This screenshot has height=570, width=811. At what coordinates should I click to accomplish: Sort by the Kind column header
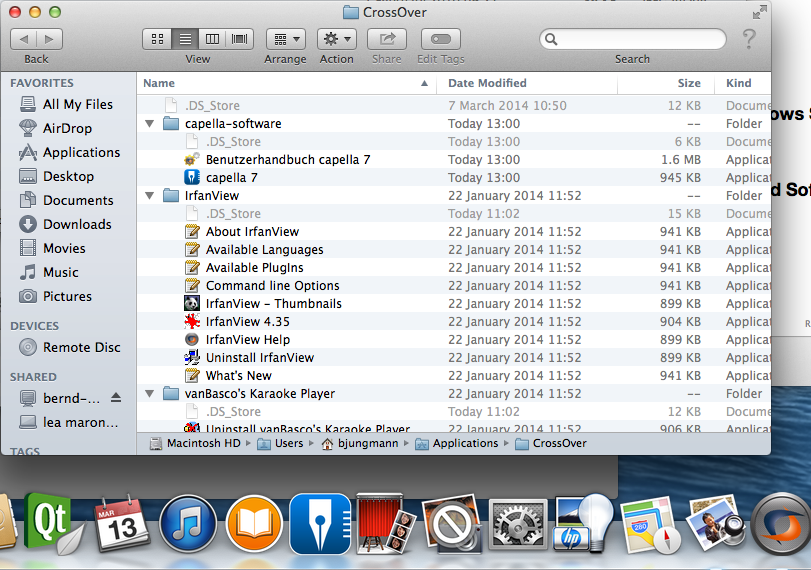click(743, 83)
